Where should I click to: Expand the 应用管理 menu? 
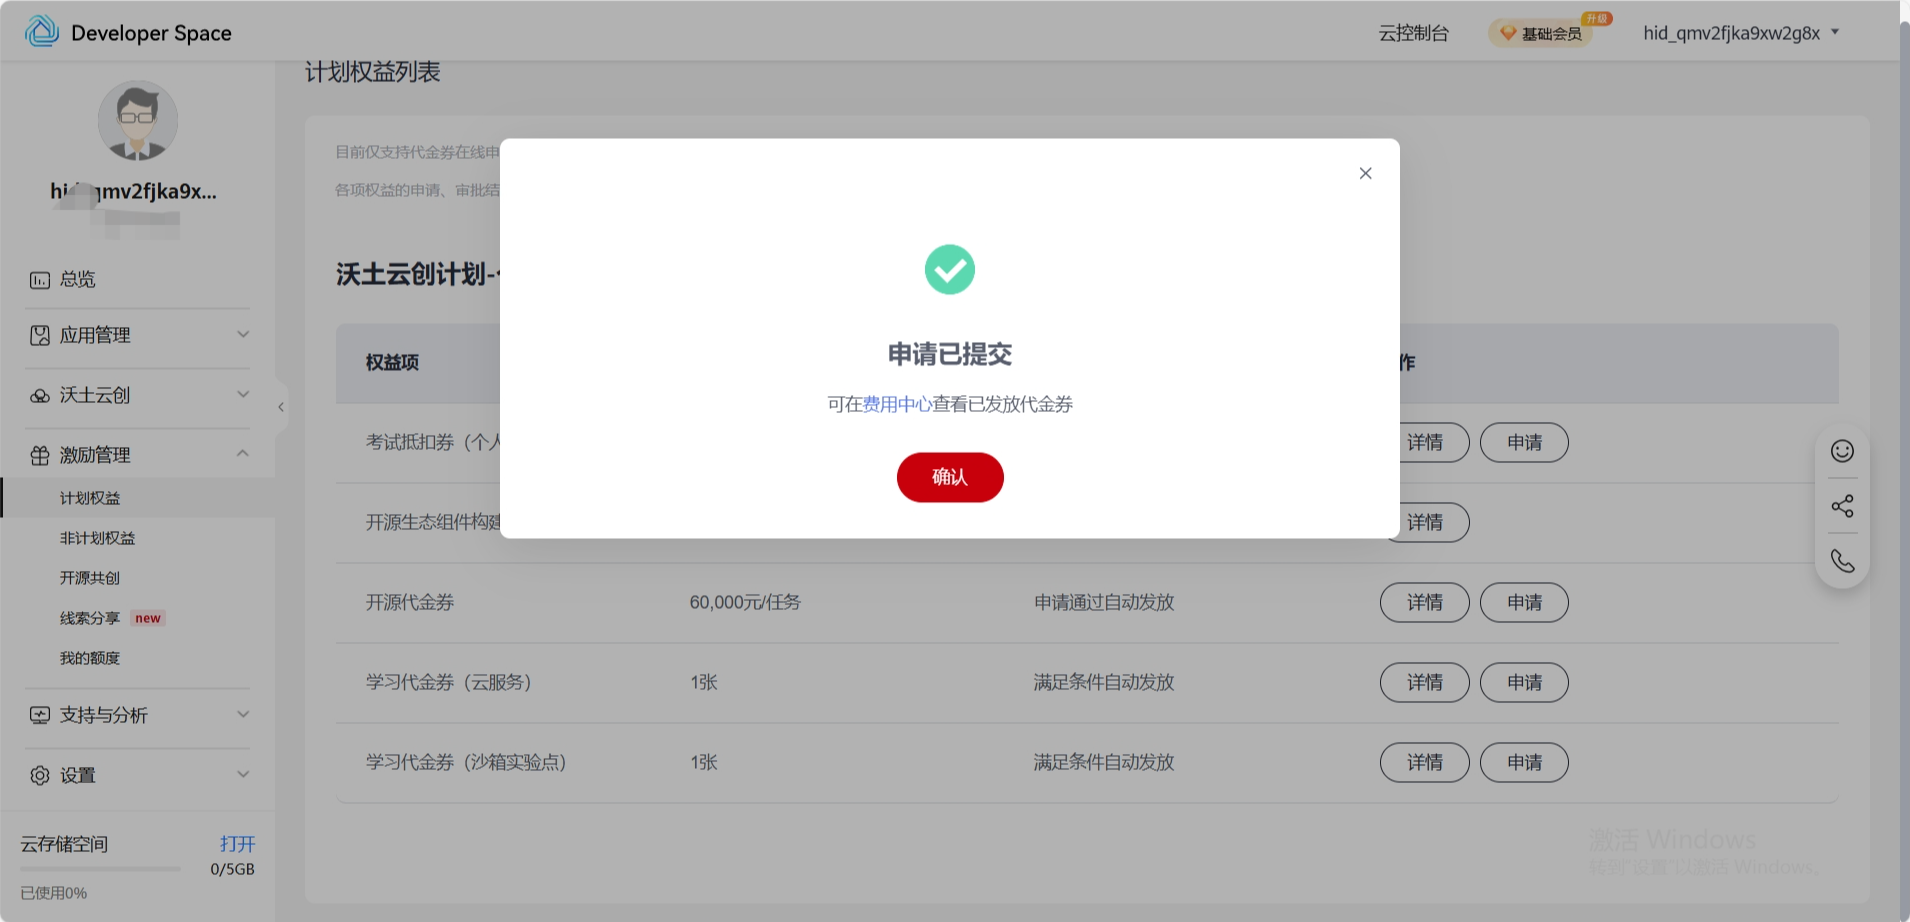(x=138, y=335)
